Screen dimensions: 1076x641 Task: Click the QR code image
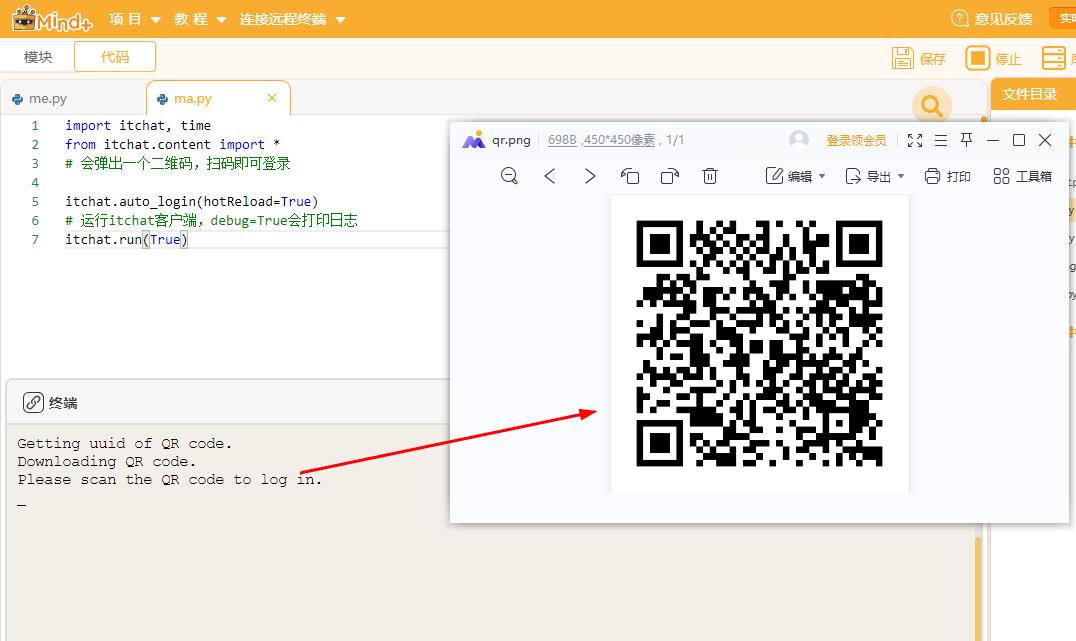click(x=759, y=343)
